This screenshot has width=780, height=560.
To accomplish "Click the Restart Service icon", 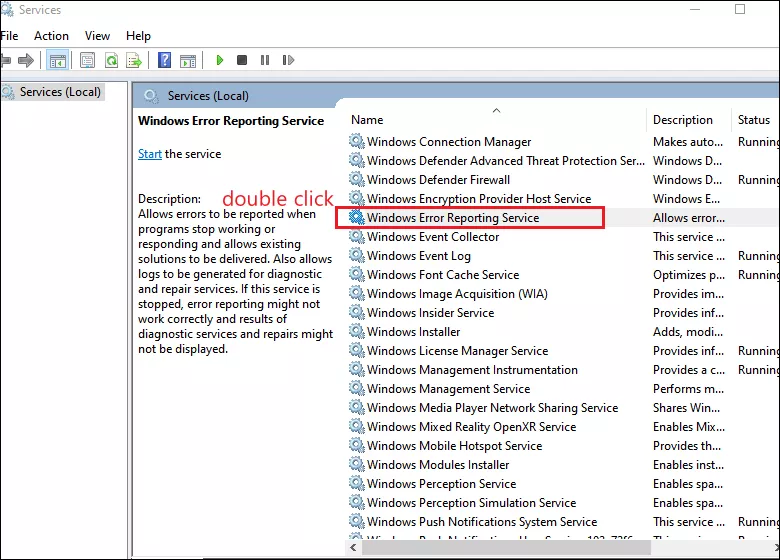I will 288,60.
